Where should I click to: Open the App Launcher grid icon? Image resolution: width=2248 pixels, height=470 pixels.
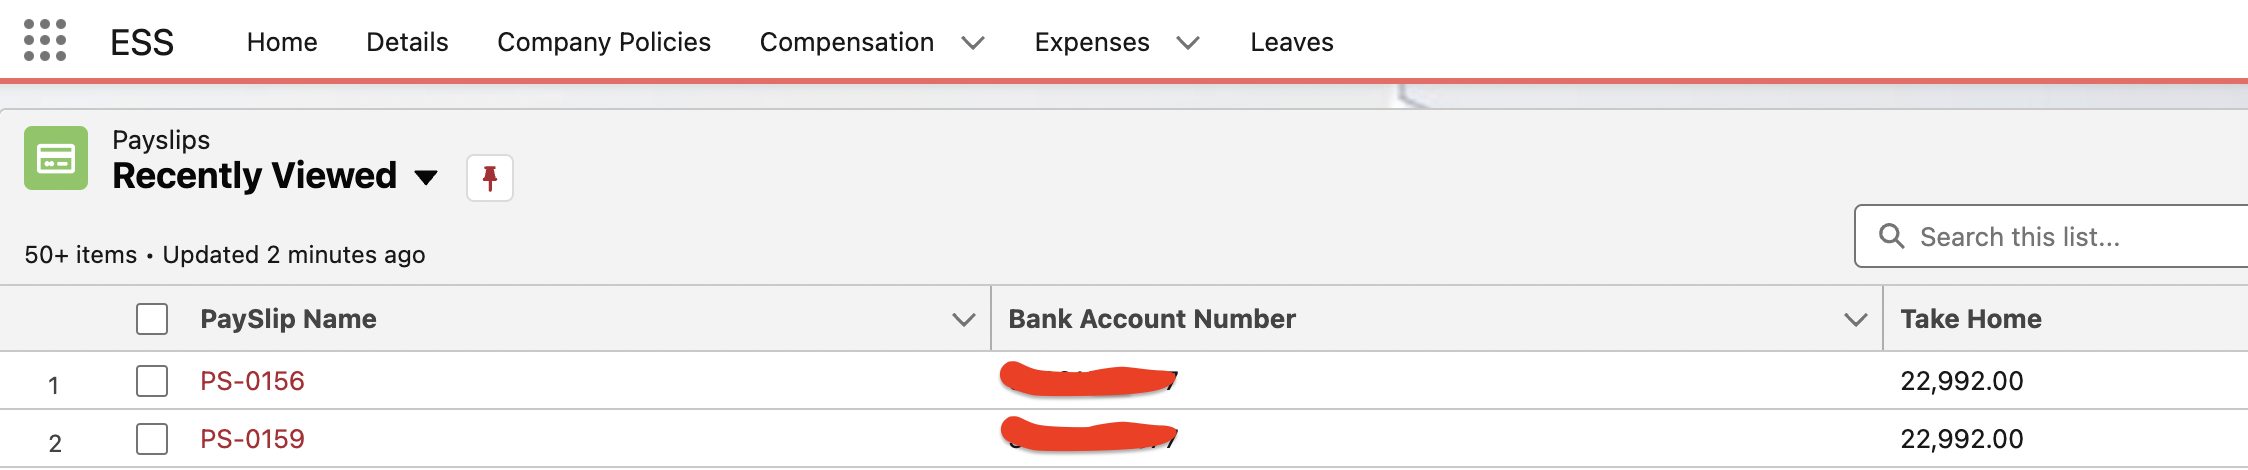coord(45,41)
